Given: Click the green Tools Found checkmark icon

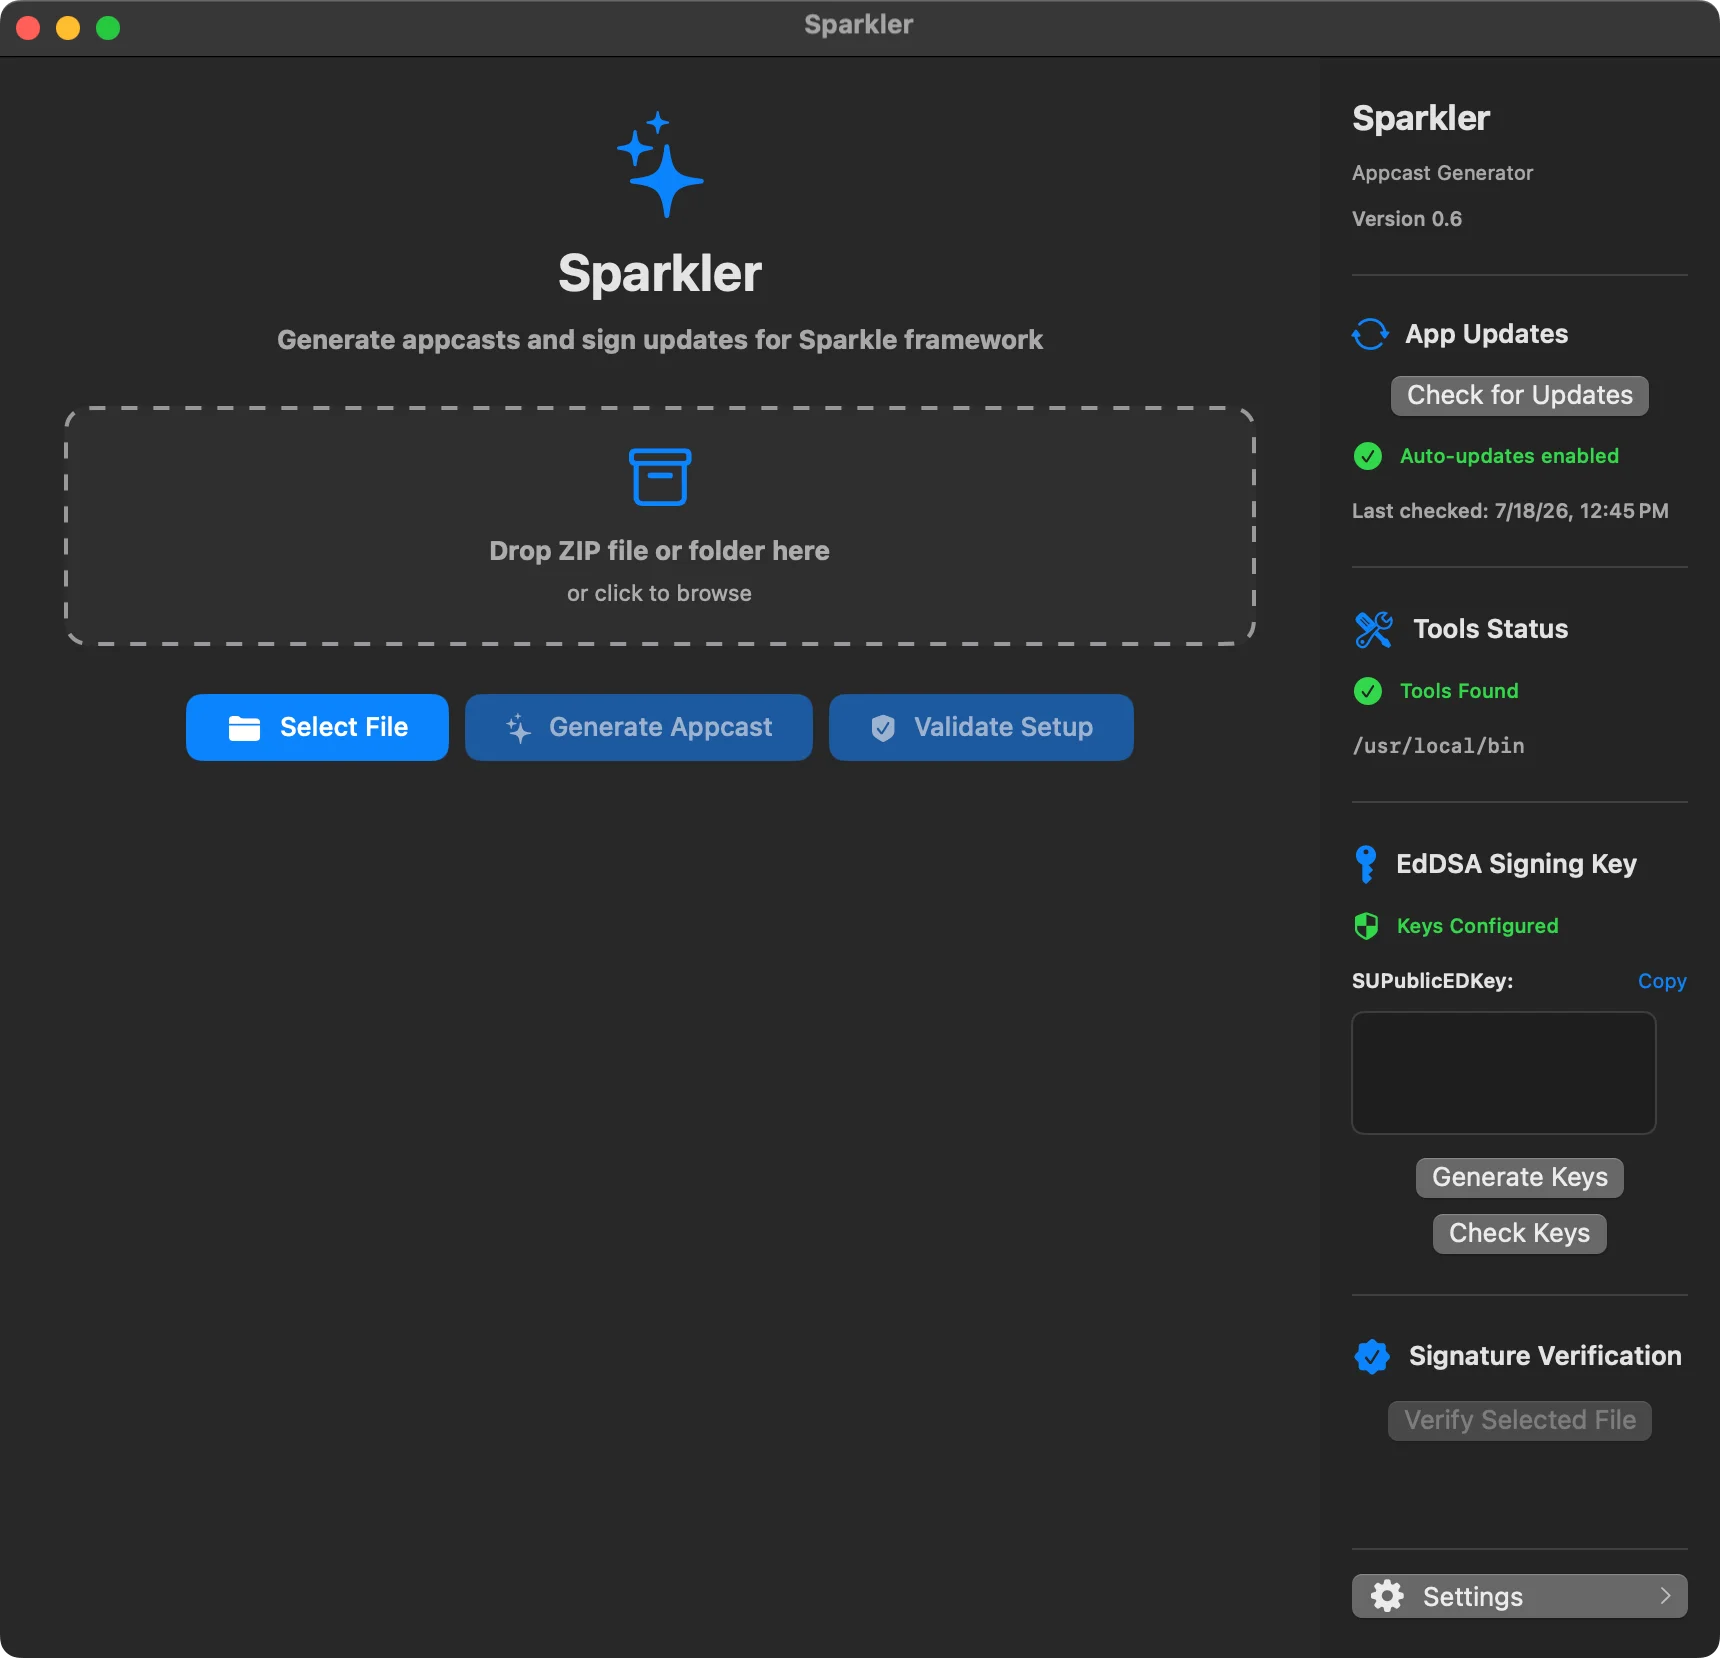Looking at the screenshot, I should click(x=1368, y=691).
